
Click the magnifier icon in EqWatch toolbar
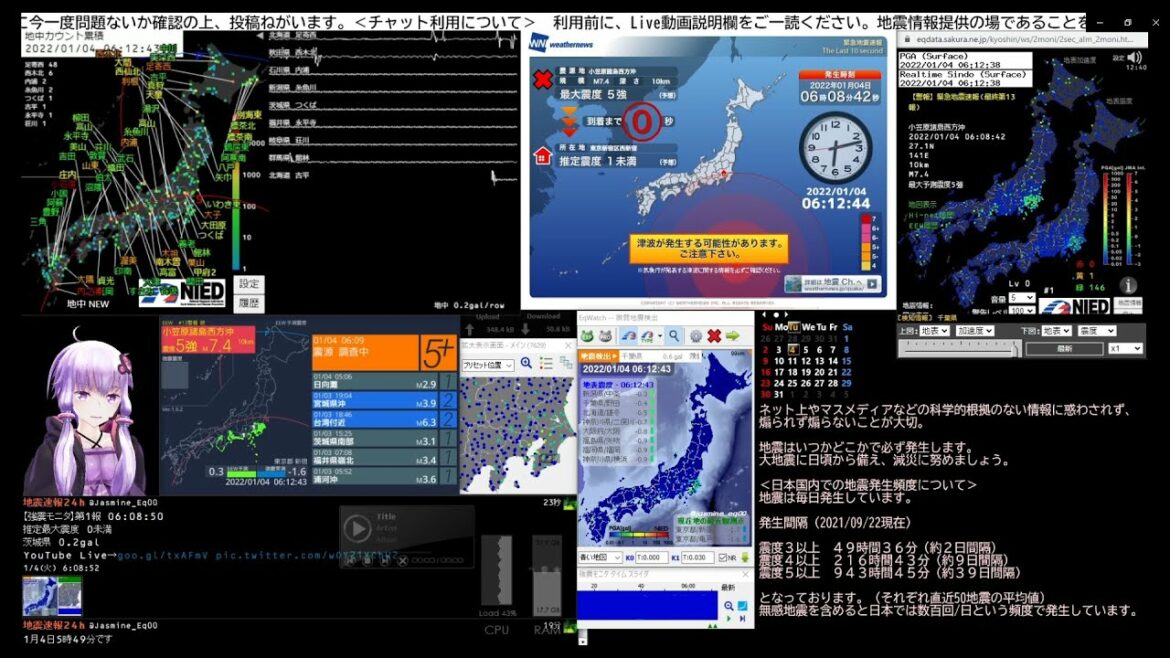pyautogui.click(x=674, y=336)
